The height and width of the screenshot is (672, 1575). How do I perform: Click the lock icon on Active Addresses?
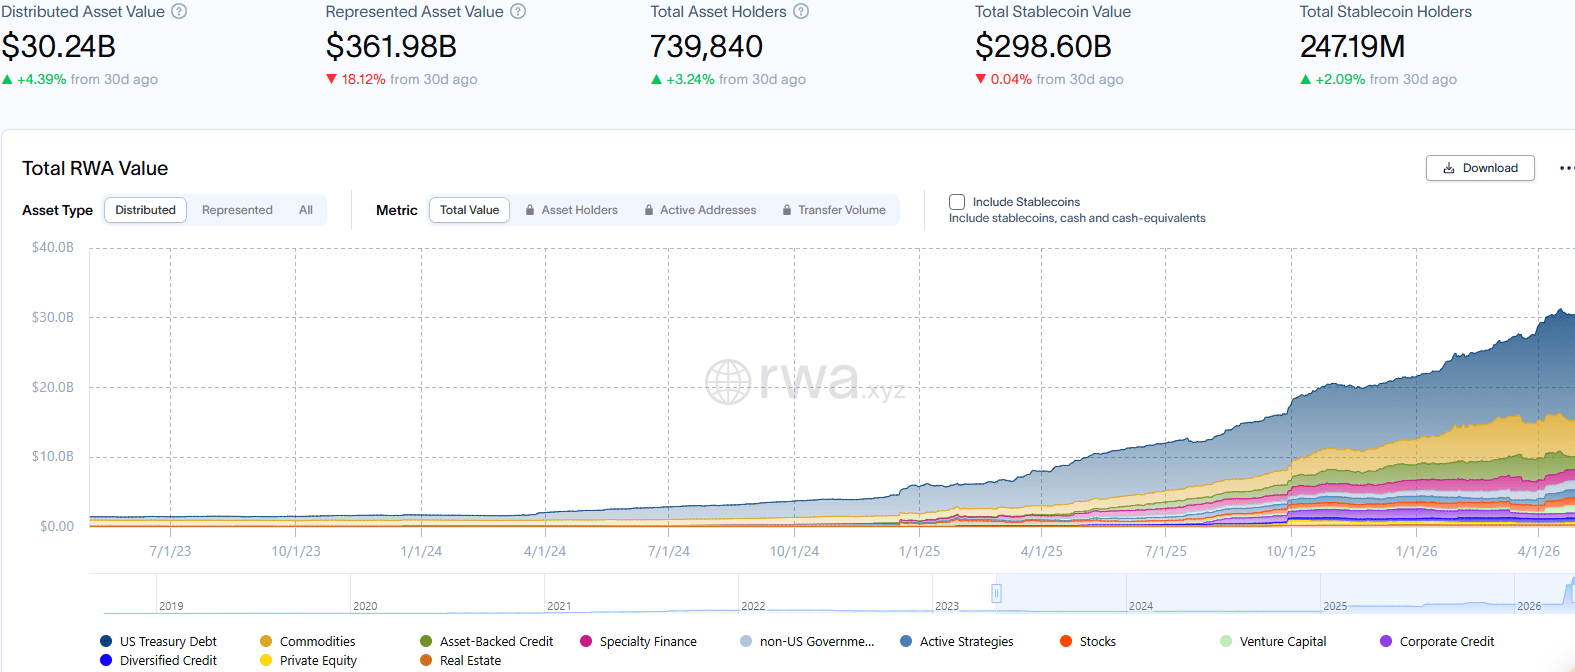pyautogui.click(x=649, y=210)
